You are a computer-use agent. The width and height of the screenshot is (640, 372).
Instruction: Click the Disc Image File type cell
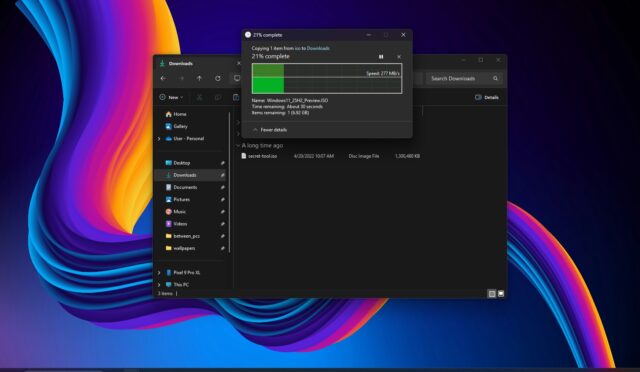pos(364,156)
